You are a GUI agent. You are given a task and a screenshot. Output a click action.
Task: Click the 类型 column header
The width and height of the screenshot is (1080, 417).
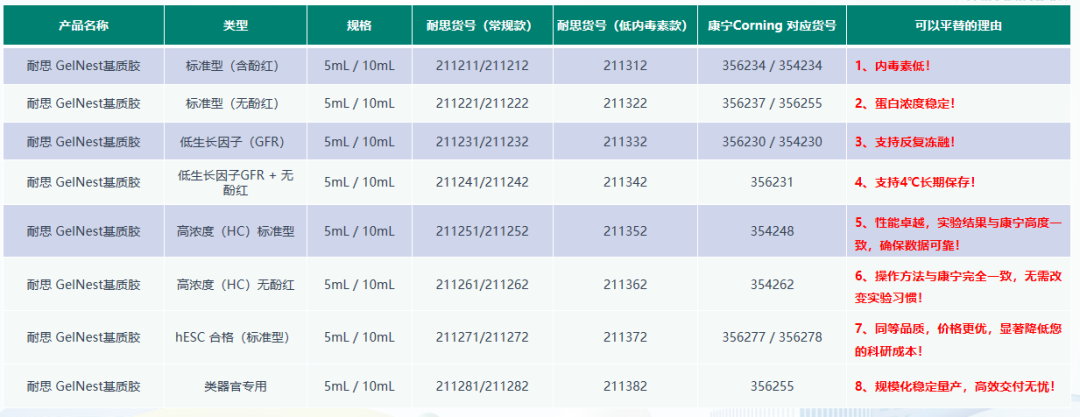tap(236, 26)
